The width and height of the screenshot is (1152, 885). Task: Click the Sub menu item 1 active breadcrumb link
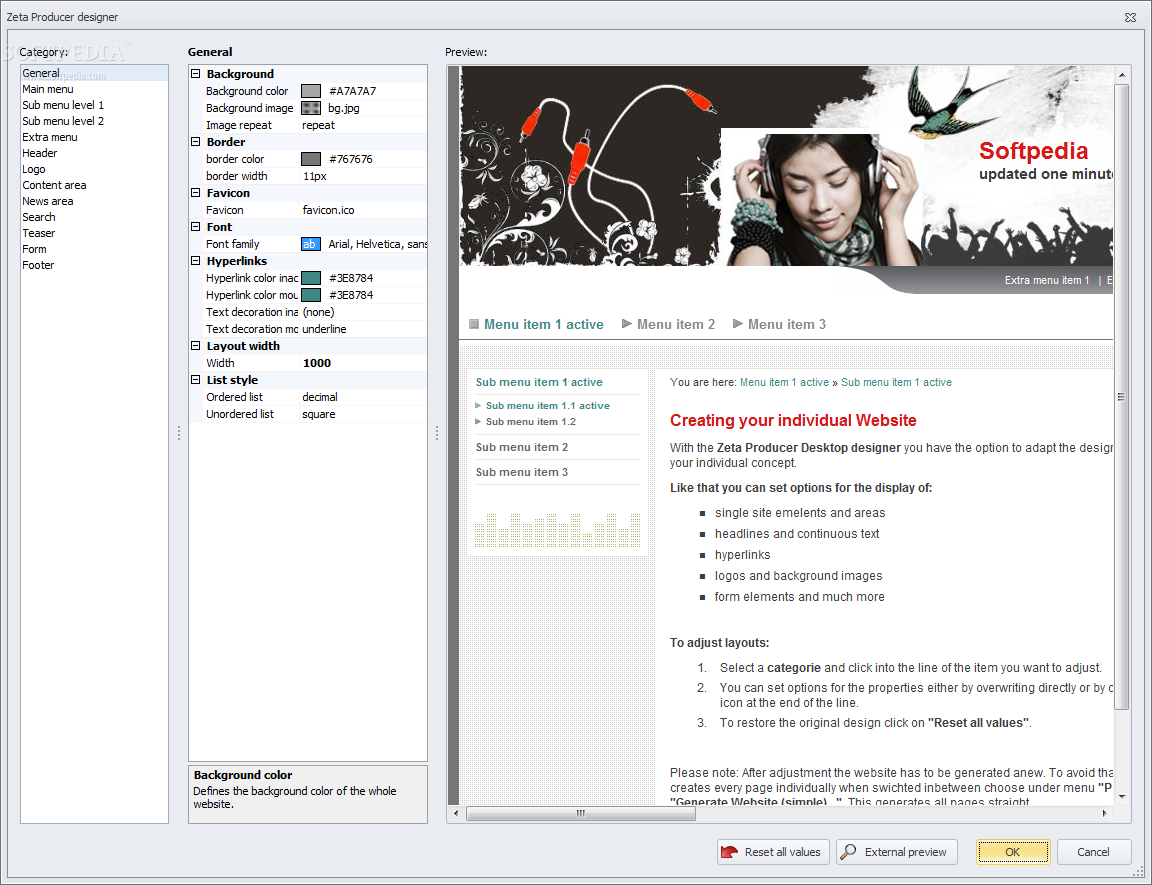tap(896, 383)
